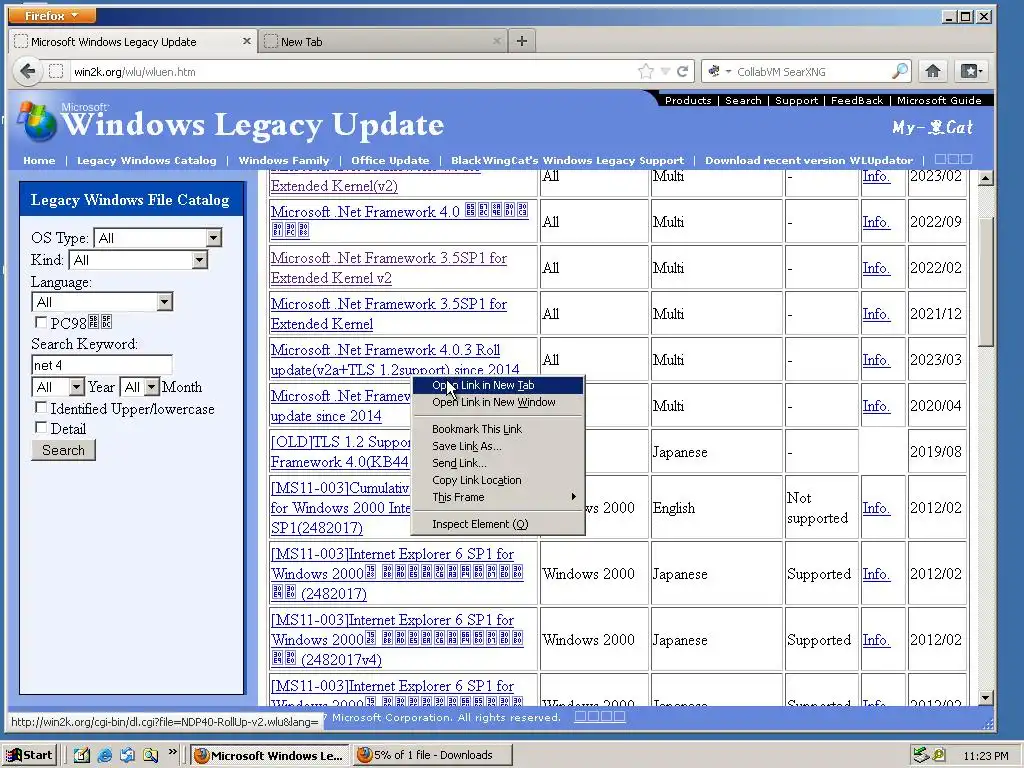
Task: Click the URL address bar
Action: tap(353, 71)
